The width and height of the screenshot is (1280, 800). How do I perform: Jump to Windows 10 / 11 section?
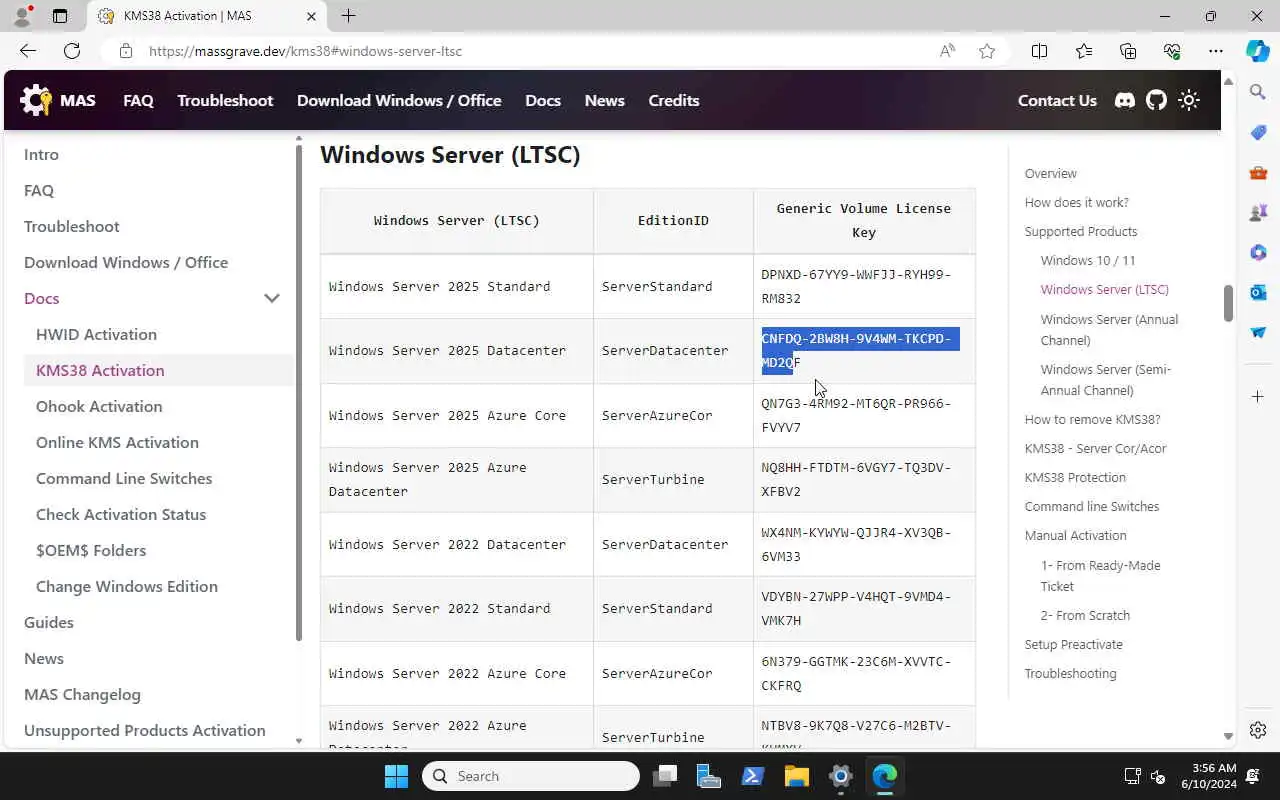click(1088, 260)
